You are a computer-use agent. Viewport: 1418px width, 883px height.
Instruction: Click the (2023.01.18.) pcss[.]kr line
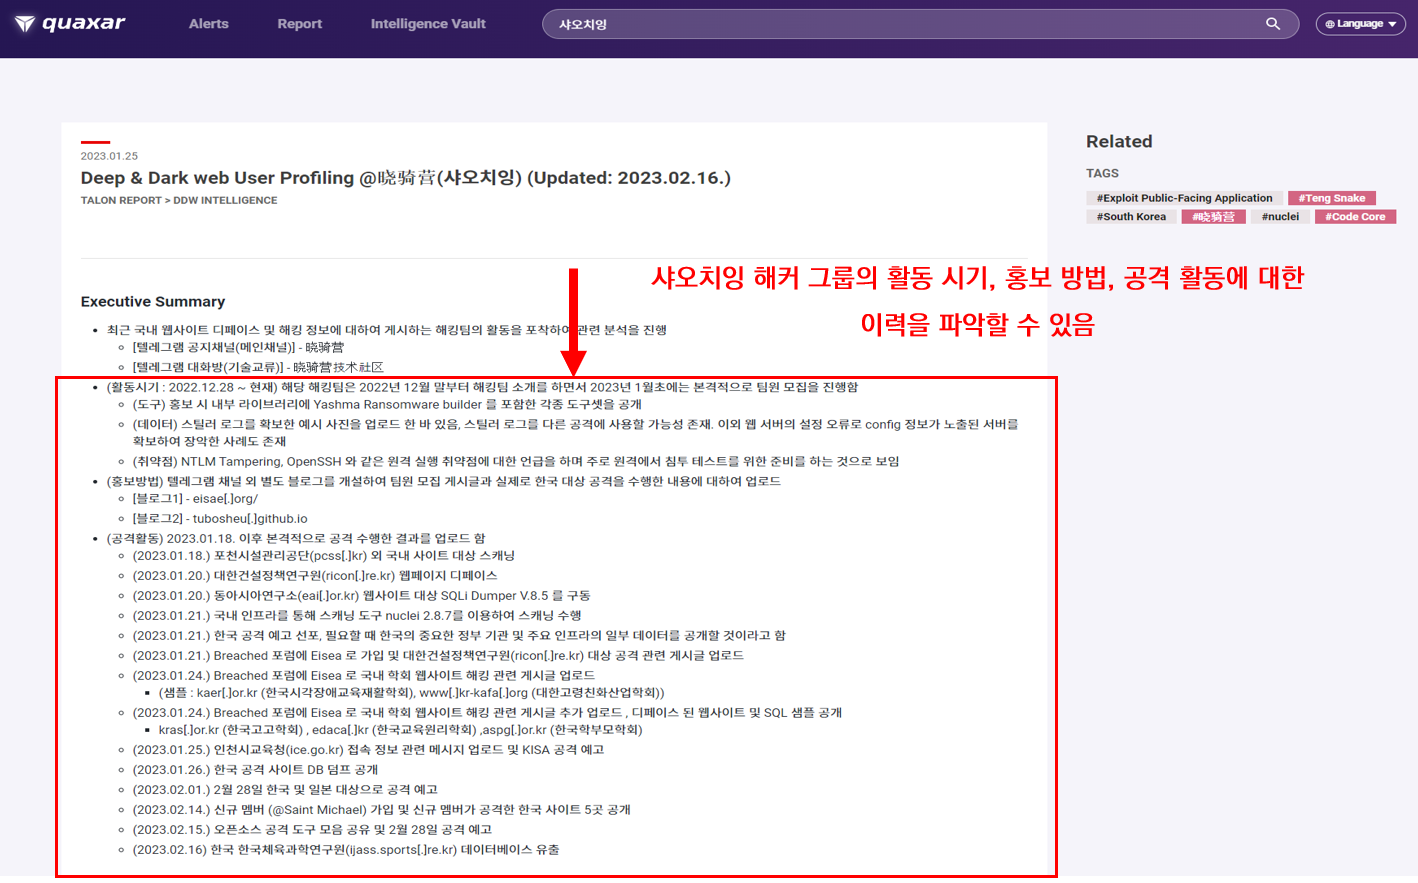[324, 555]
